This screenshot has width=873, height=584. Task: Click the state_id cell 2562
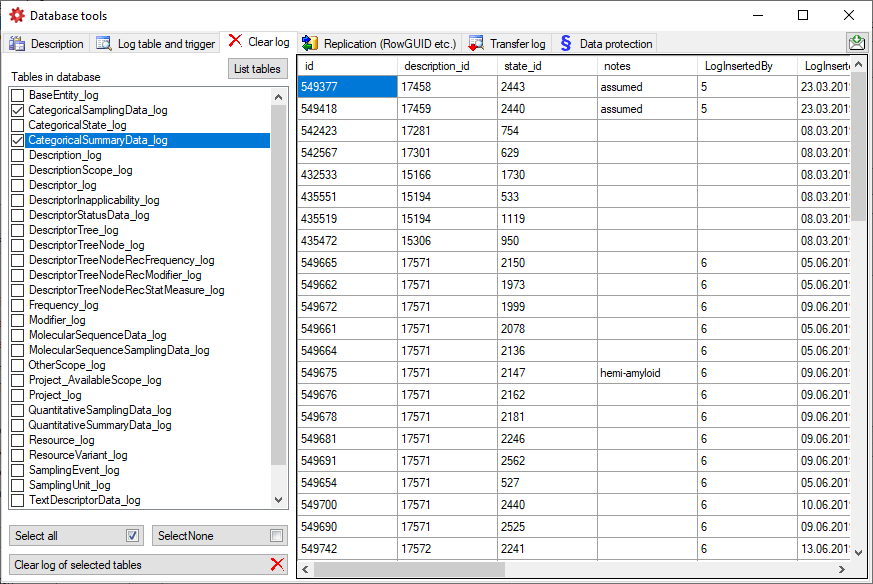pos(547,461)
